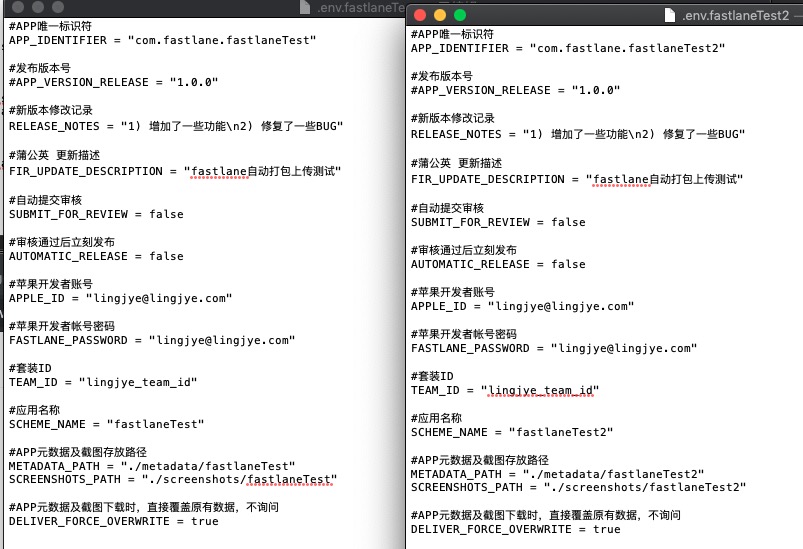
Task: Click the document icon in the back window title bar
Action: click(305, 7)
